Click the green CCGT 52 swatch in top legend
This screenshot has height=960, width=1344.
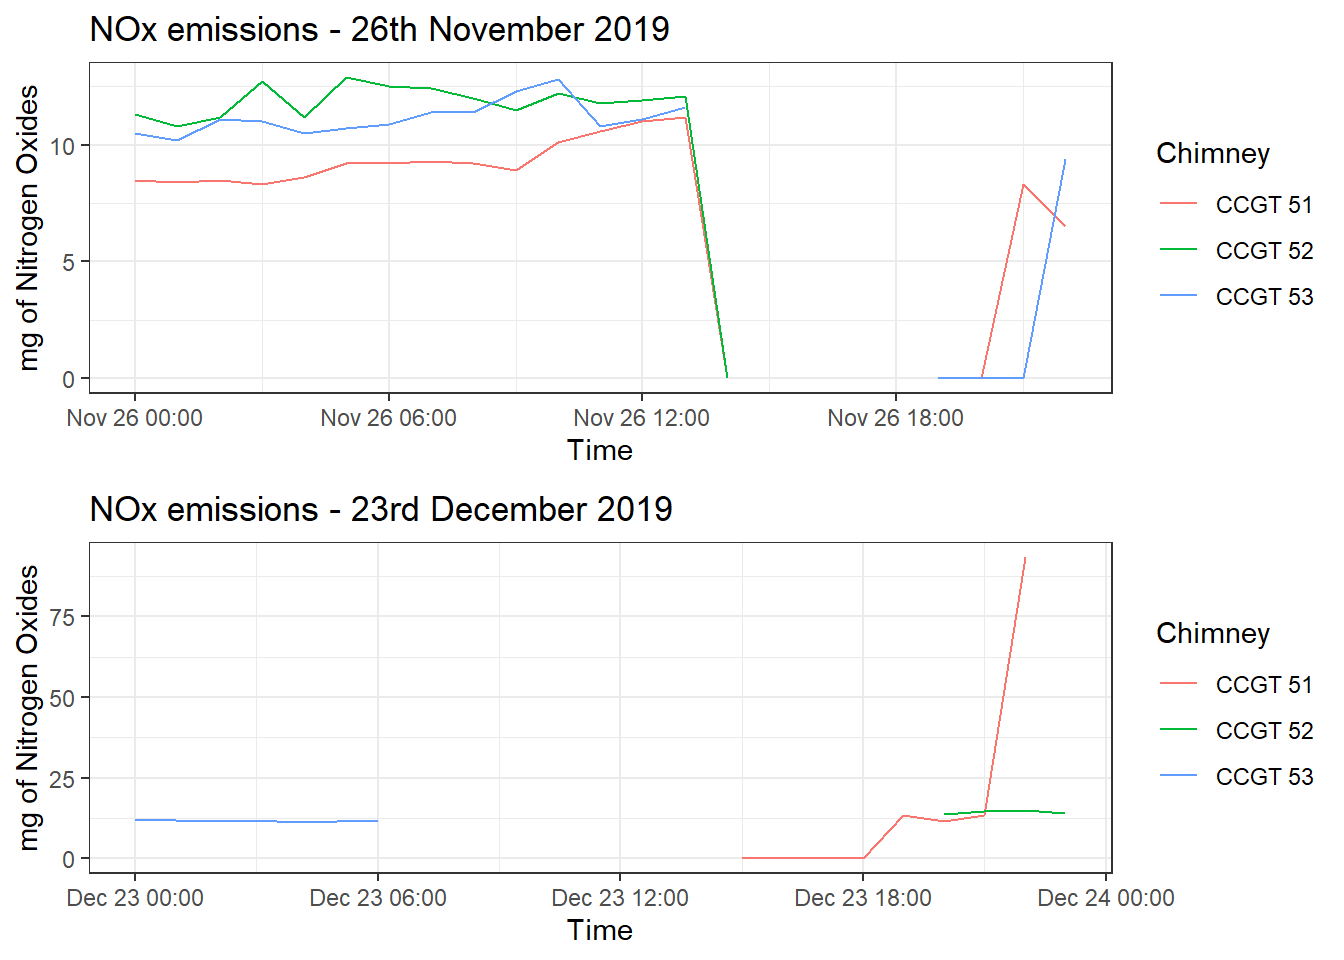pos(1178,250)
